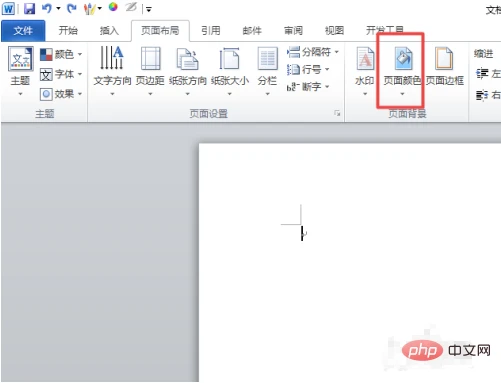Open the 纸张大小 (Paper Size) button
The height and width of the screenshot is (383, 501).
click(230, 71)
